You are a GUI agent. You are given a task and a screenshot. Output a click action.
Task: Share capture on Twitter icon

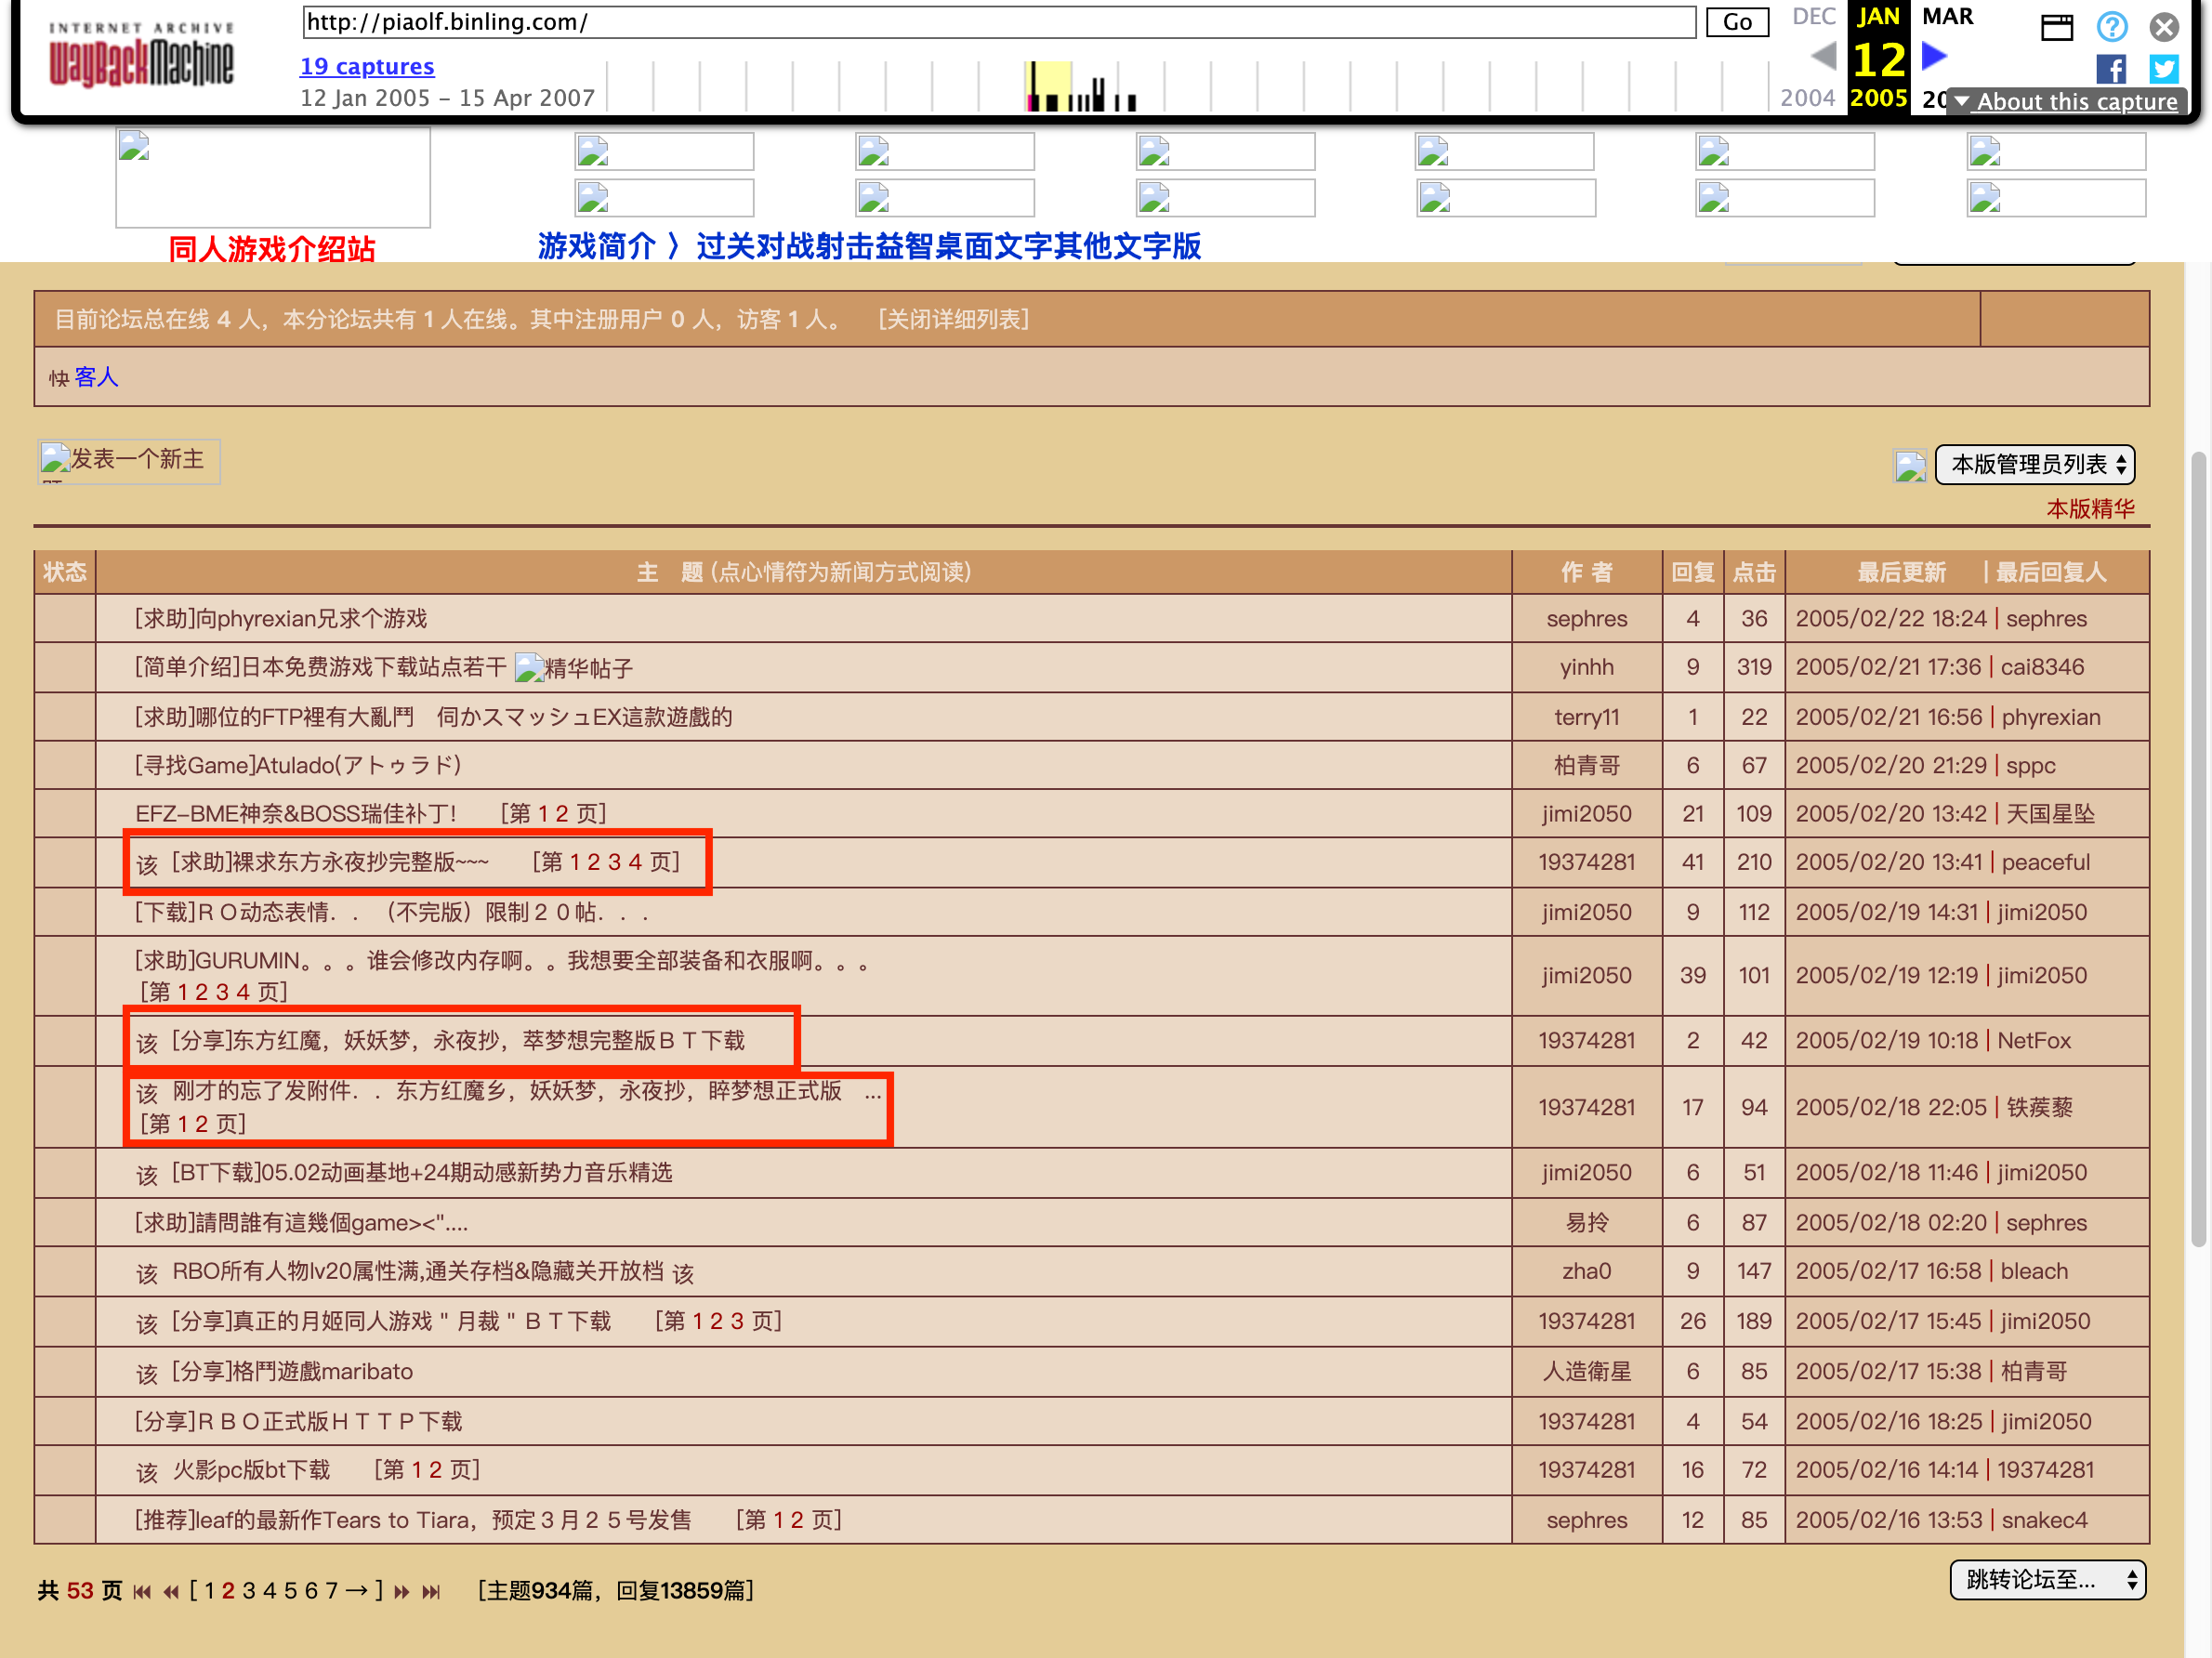click(x=2163, y=69)
